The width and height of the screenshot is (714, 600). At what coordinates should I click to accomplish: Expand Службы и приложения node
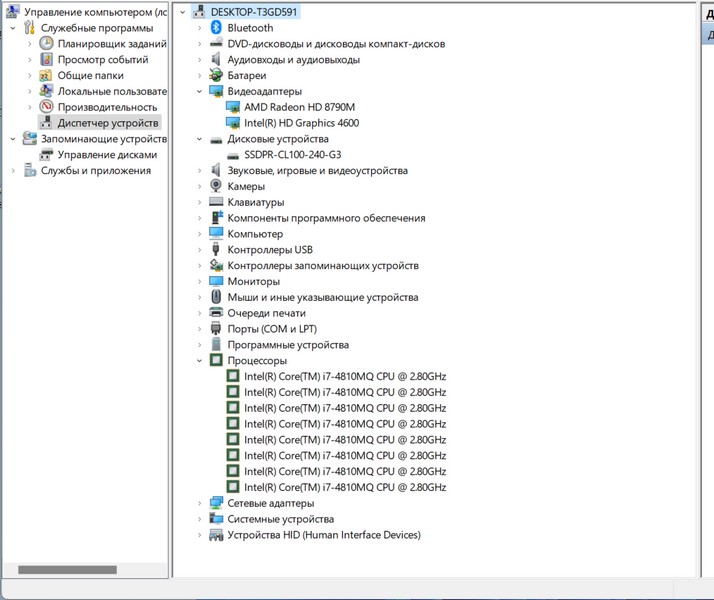[13, 171]
